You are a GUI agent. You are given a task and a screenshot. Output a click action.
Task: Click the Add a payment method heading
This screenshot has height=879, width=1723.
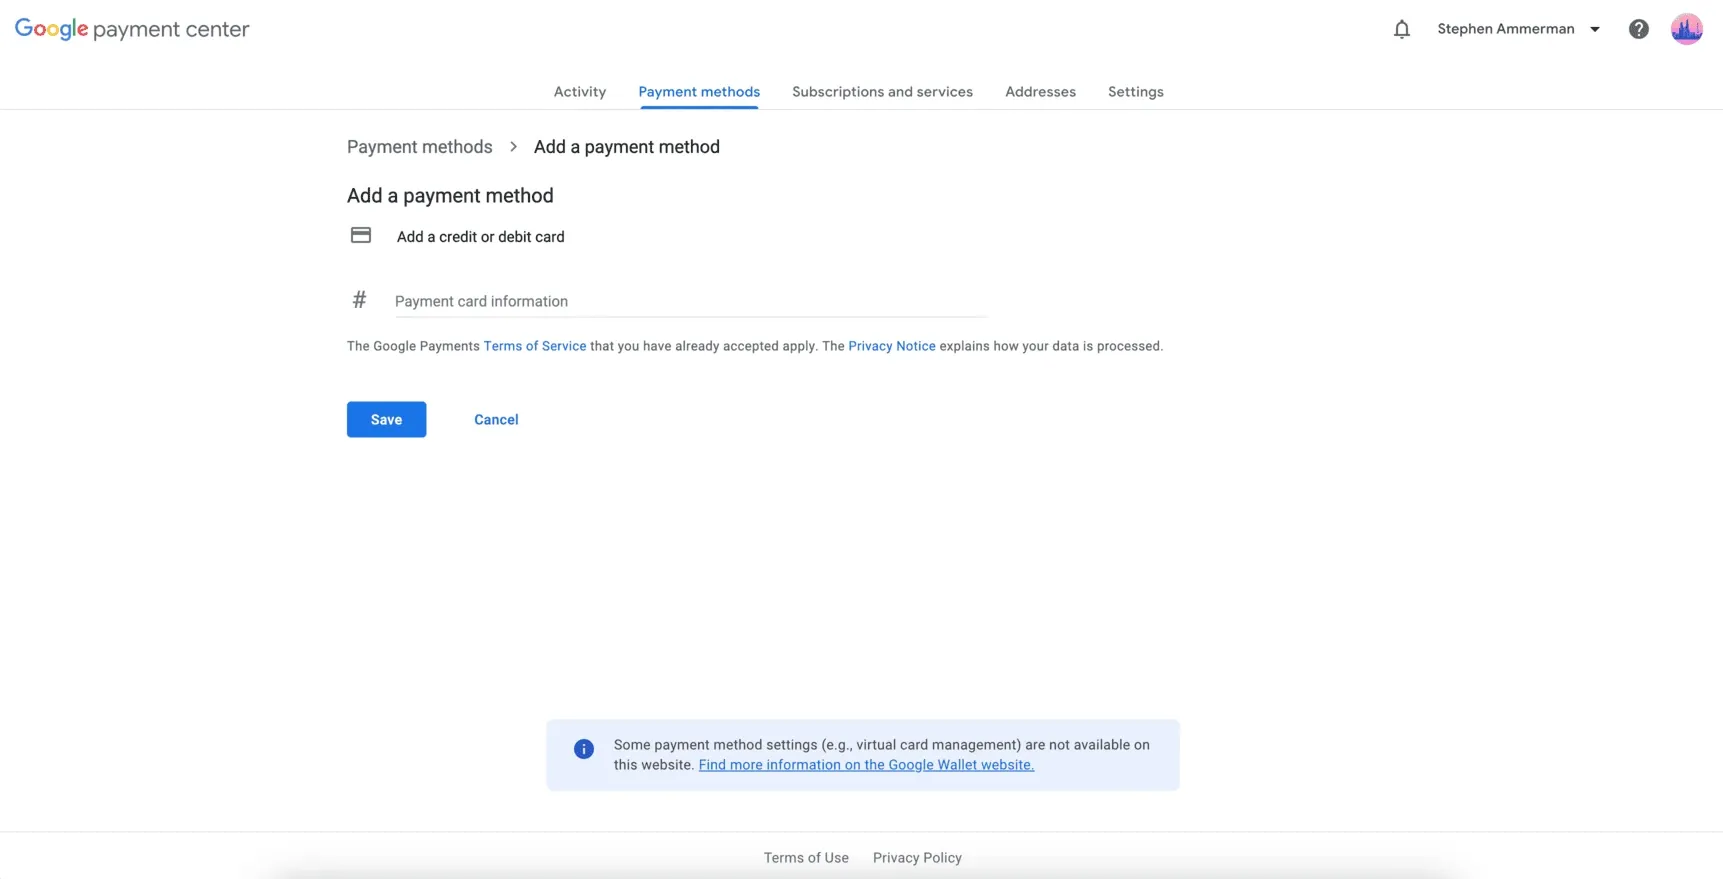450,196
